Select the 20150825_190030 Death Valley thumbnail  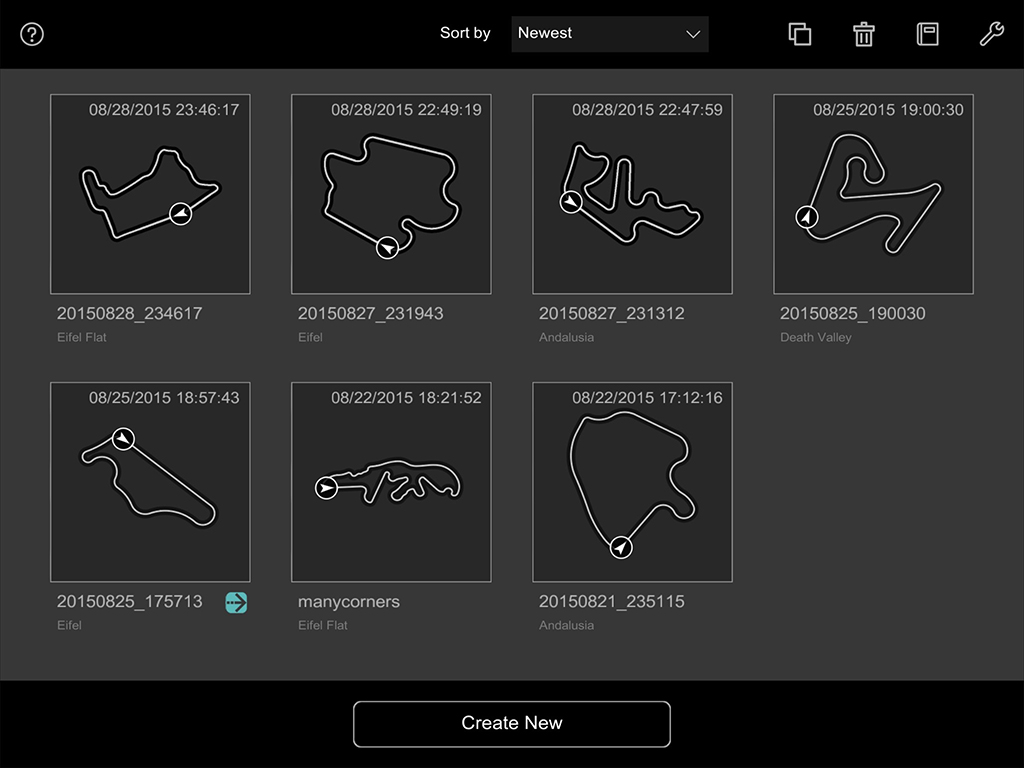pos(873,194)
